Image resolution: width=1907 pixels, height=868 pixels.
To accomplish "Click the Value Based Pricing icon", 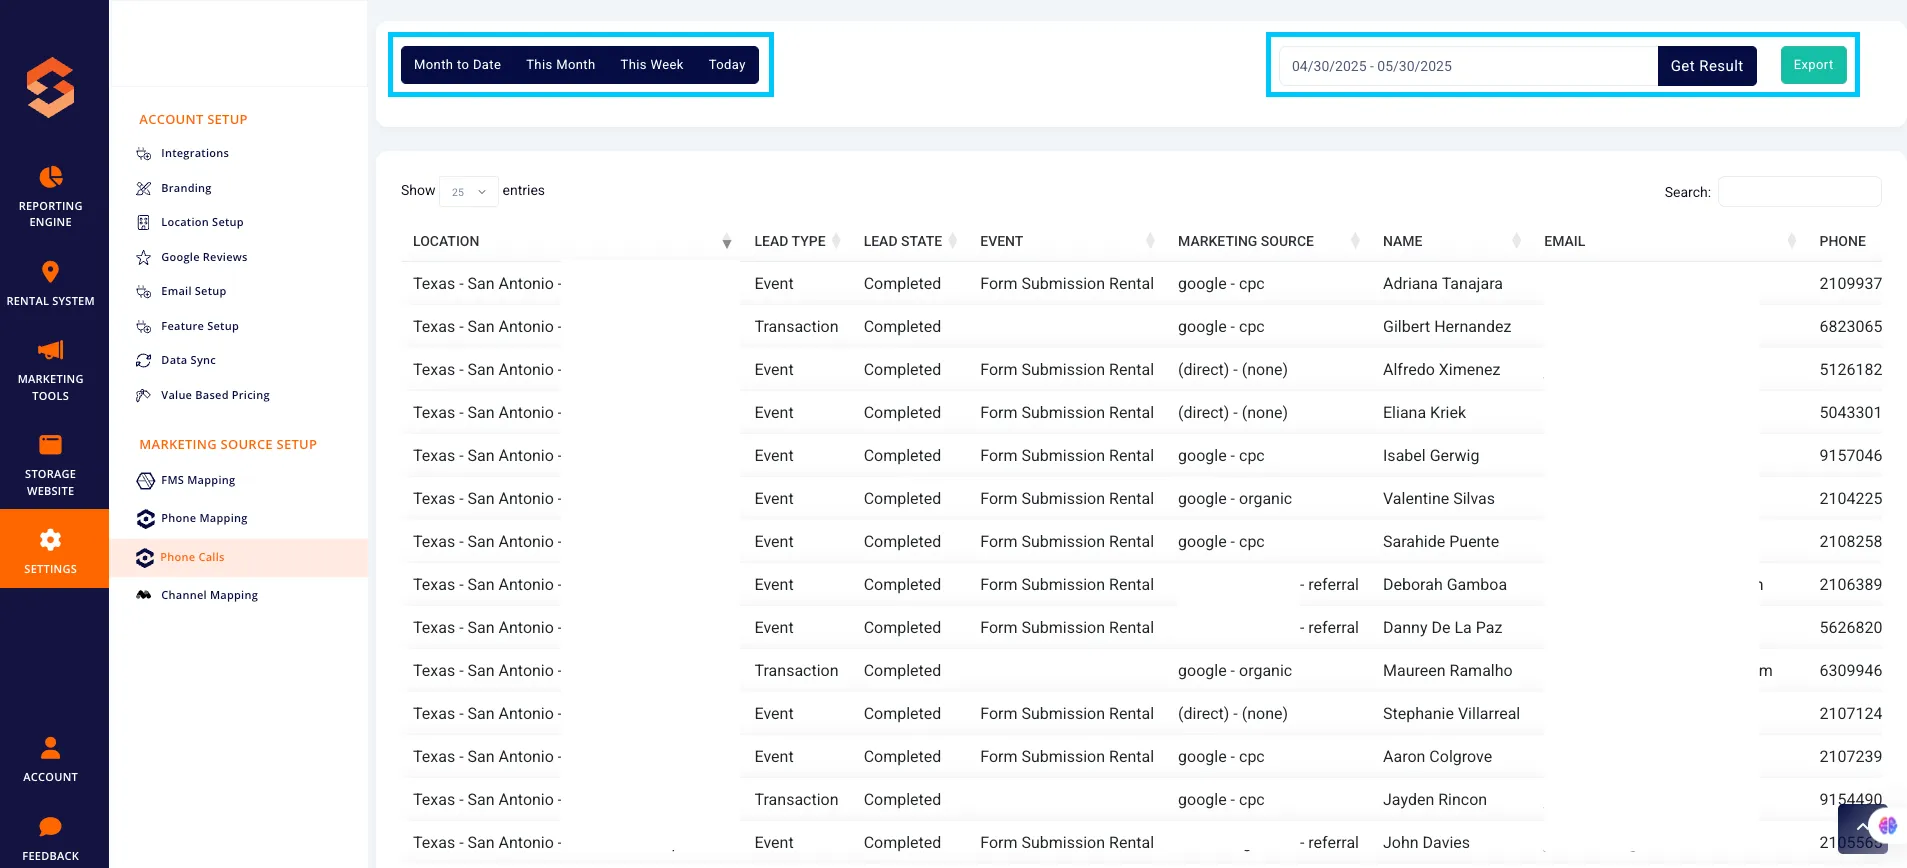I will pyautogui.click(x=144, y=395).
